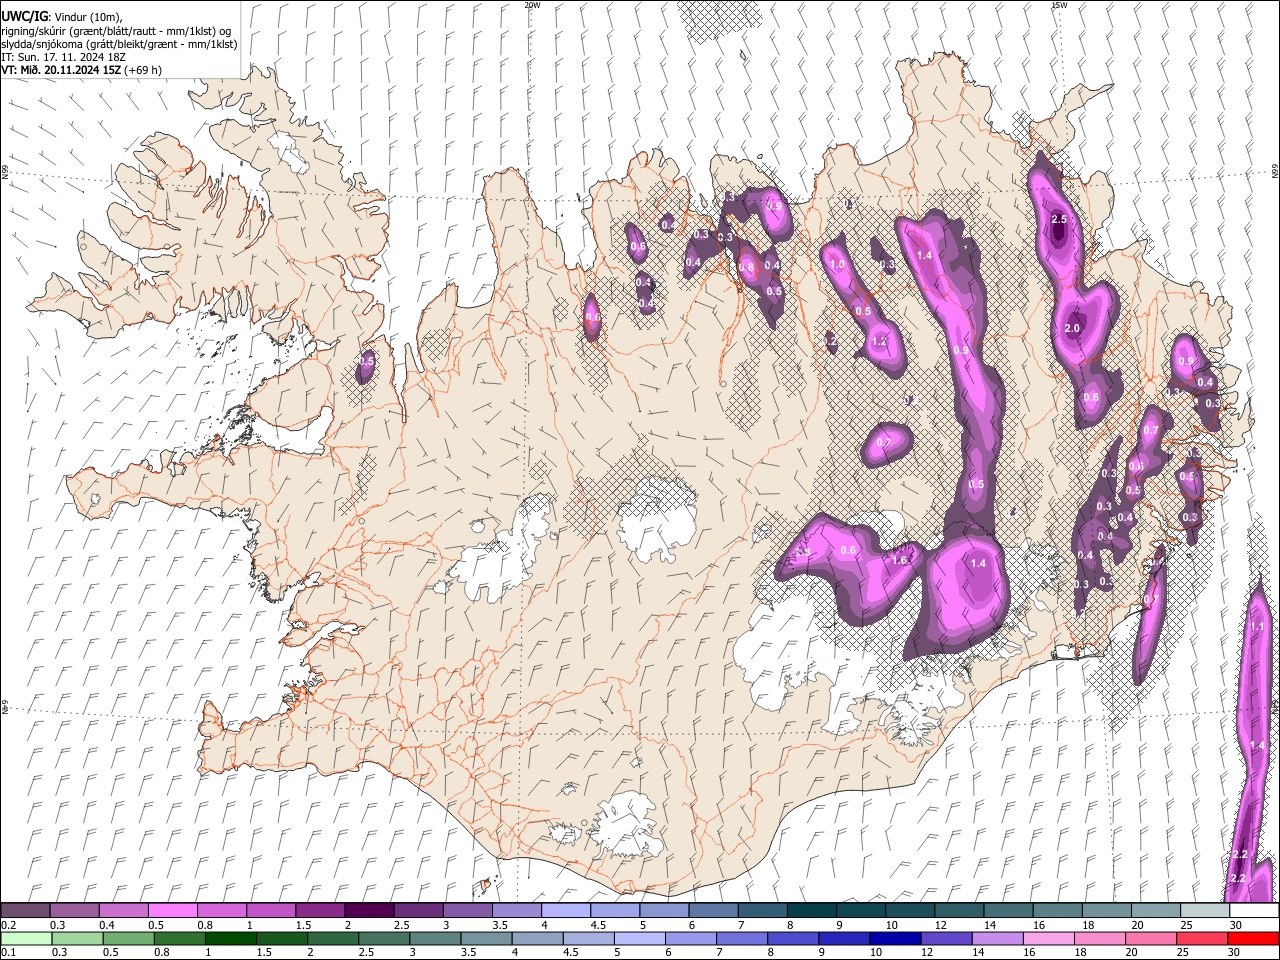
Task: Click the '0.2' label under the snow legend
Action: 8,925
